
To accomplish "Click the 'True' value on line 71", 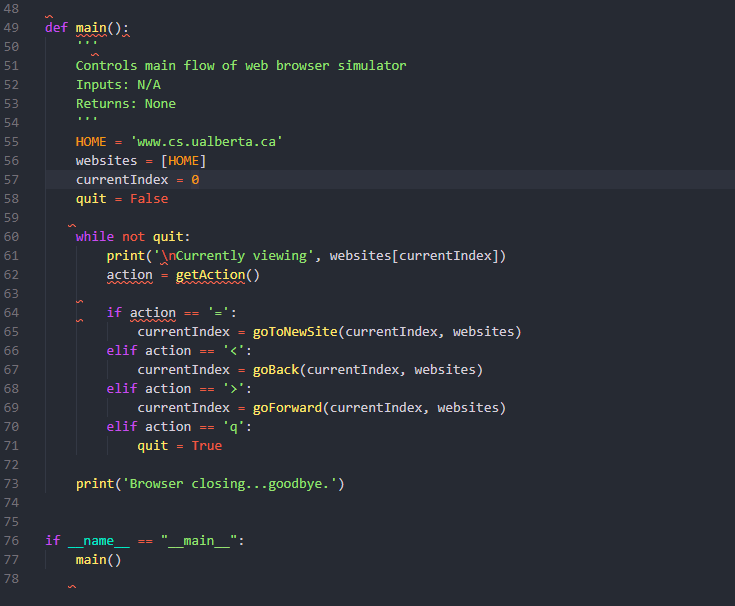I will 207,446.
